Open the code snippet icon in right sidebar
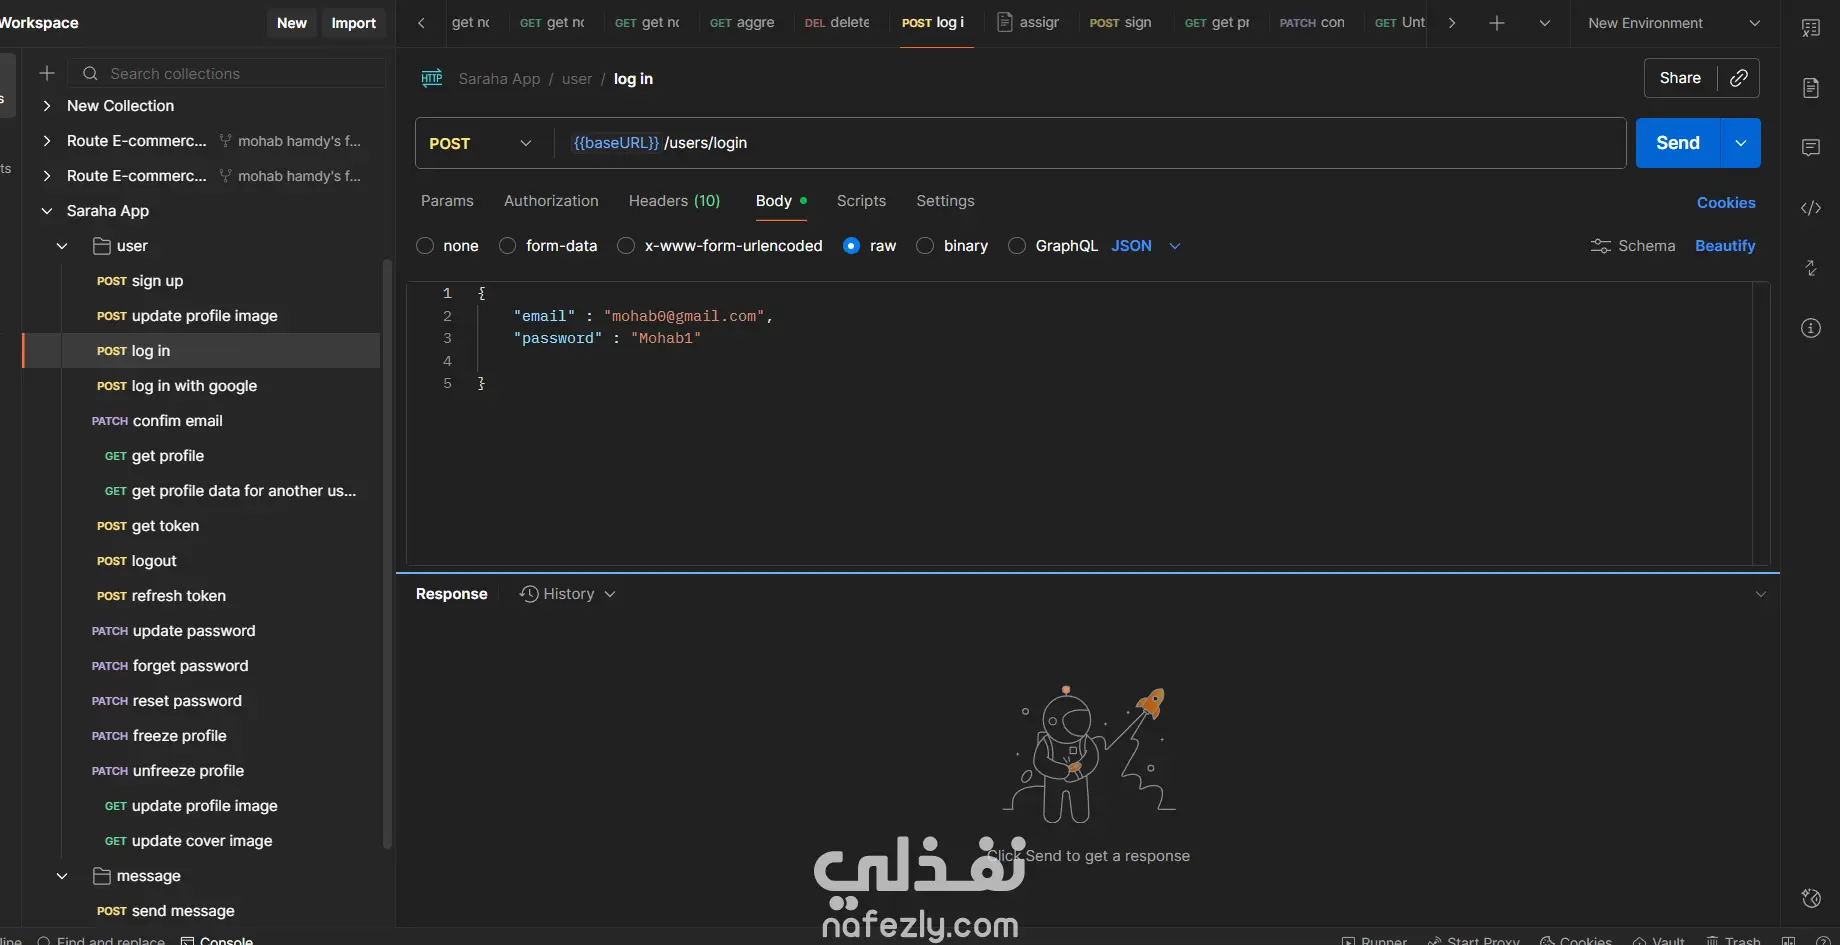 (1811, 208)
